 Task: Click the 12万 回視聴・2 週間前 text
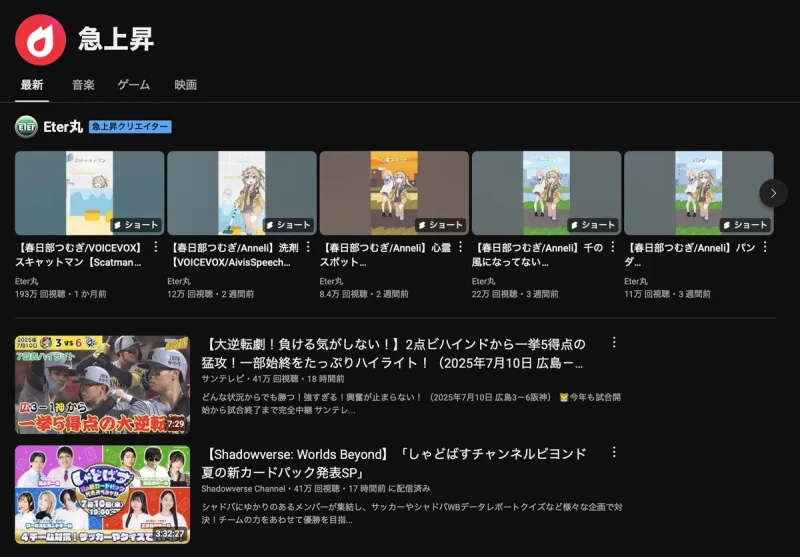[x=211, y=294]
